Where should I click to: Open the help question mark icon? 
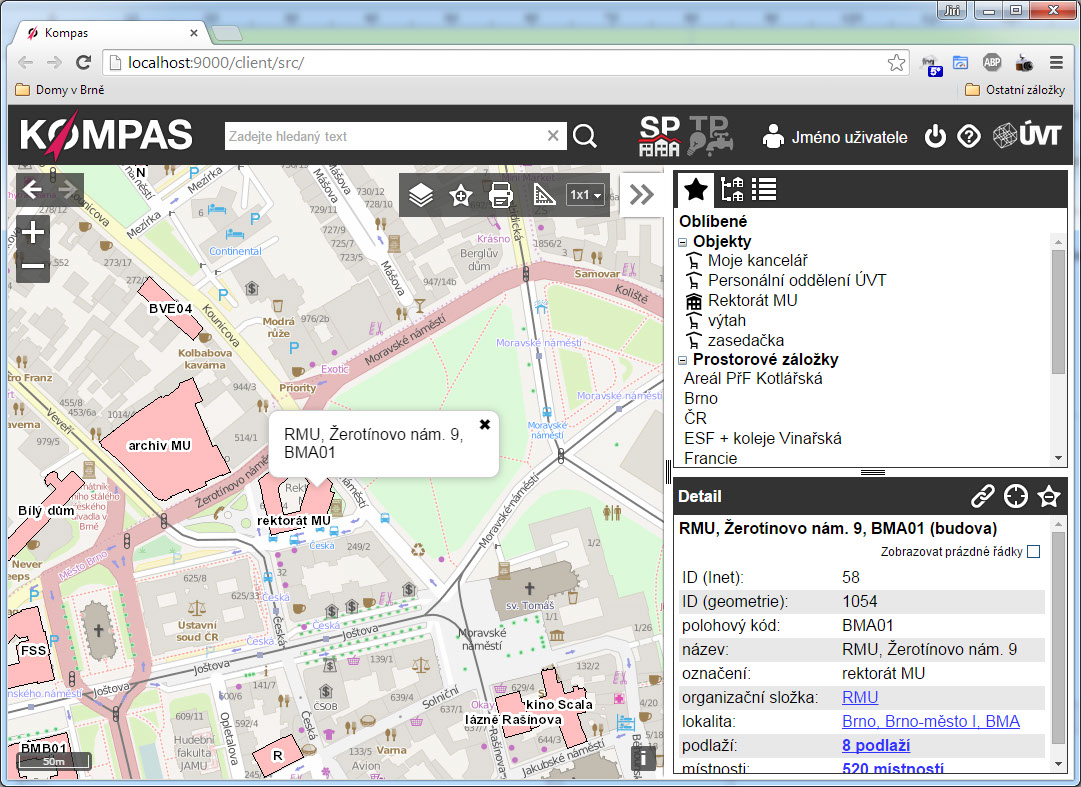pos(968,137)
